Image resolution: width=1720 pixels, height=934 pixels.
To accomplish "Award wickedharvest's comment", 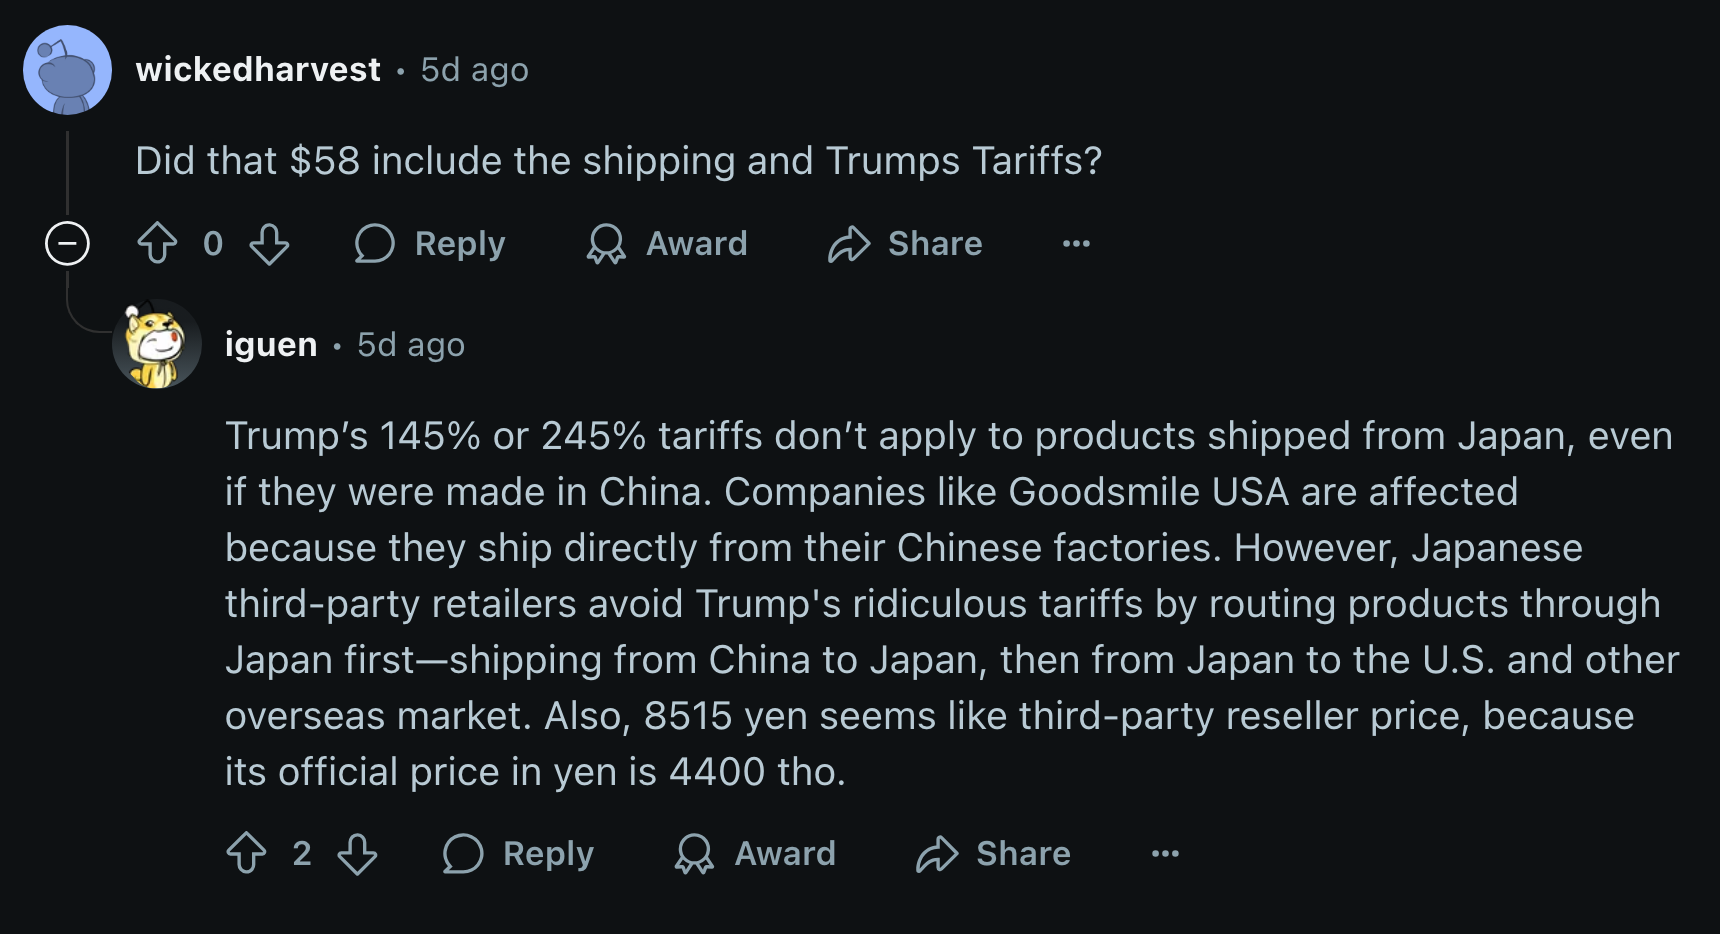I will [x=667, y=243].
